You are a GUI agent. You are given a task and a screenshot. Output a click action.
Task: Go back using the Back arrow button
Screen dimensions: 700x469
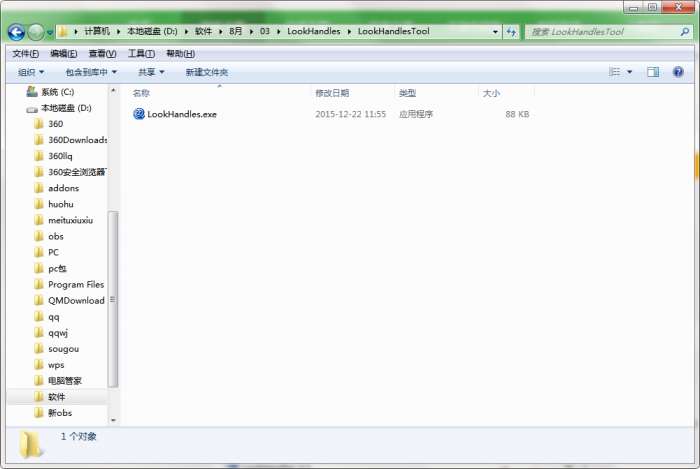(x=16, y=32)
